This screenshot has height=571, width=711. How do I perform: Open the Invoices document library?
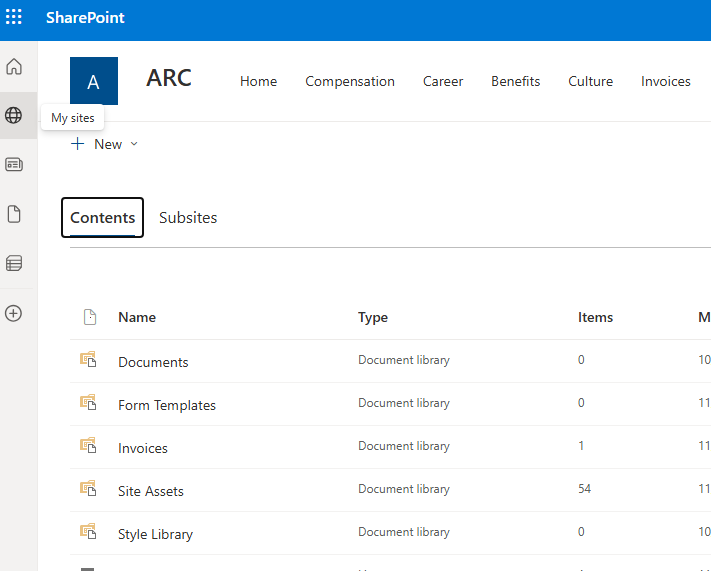click(143, 448)
